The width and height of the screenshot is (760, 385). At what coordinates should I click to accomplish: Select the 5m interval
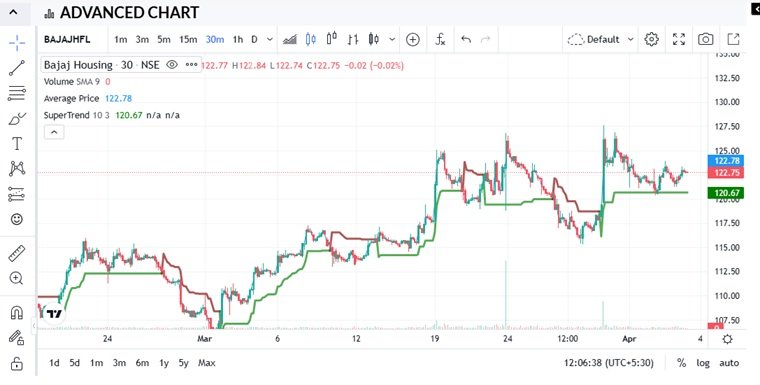pyautogui.click(x=164, y=39)
